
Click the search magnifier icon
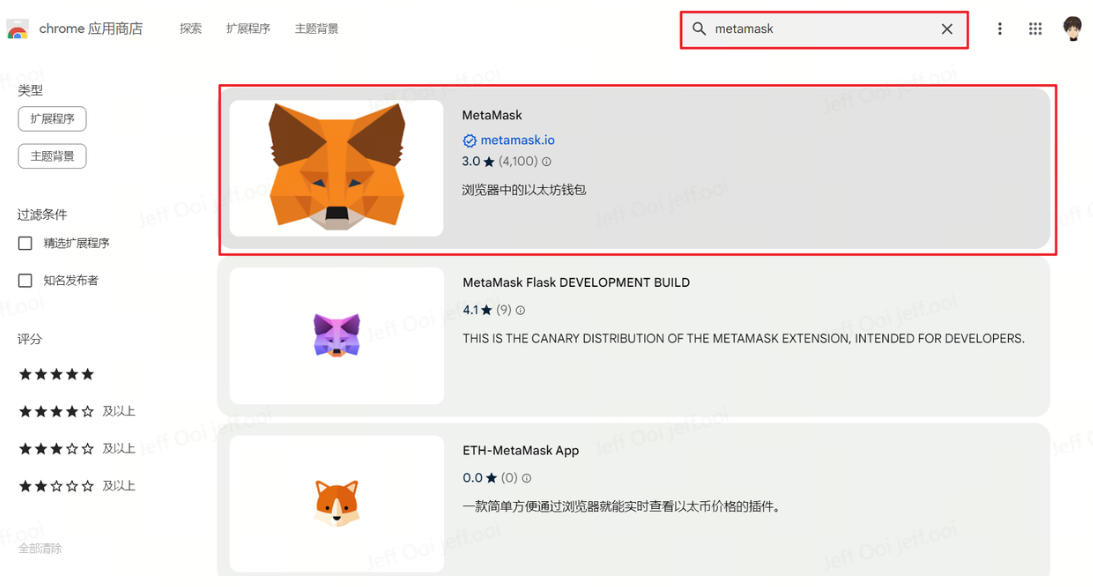(698, 29)
